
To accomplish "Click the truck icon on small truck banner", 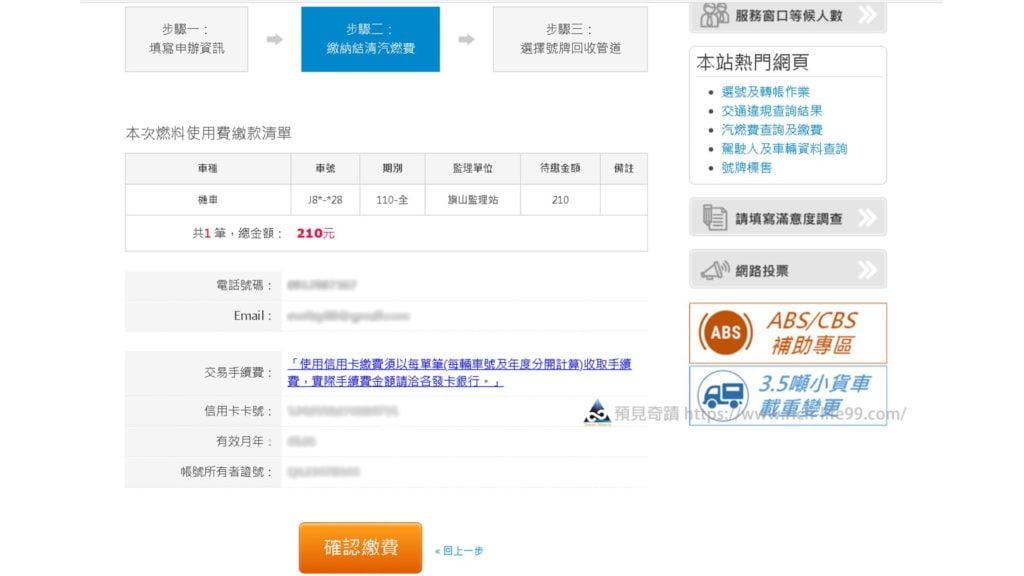I will [723, 395].
